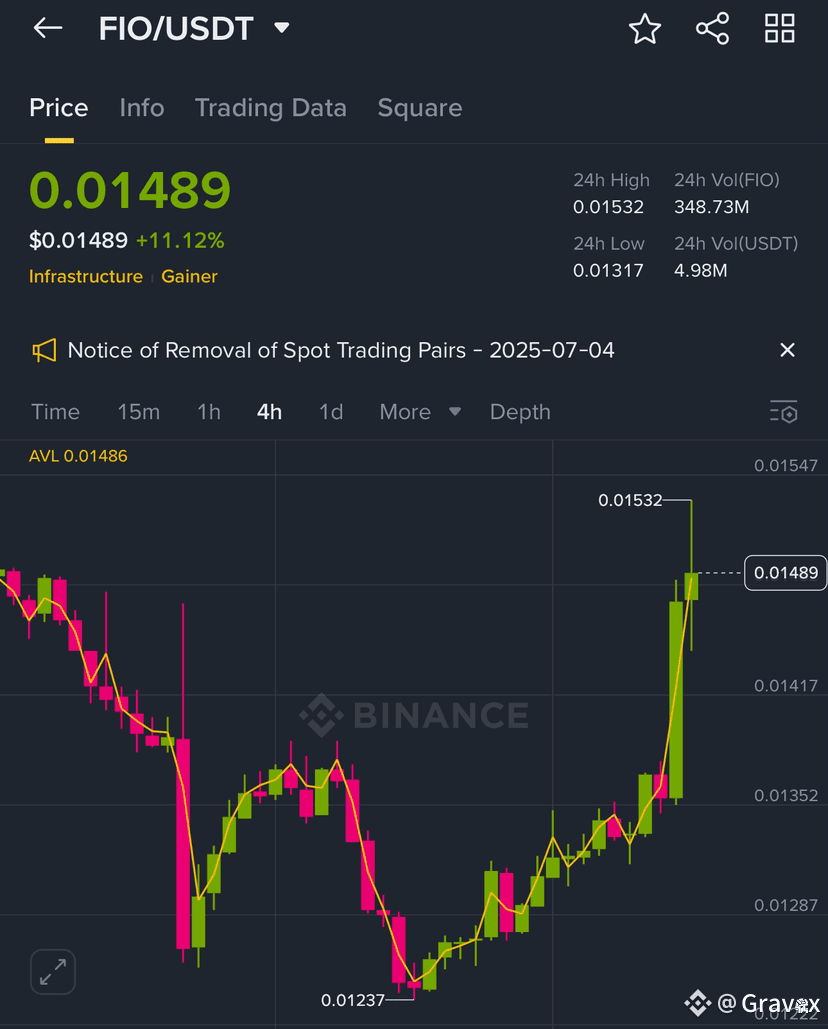This screenshot has height=1029, width=828.
Task: Open the trading pair selector next to FIO/USDT
Action: (281, 27)
